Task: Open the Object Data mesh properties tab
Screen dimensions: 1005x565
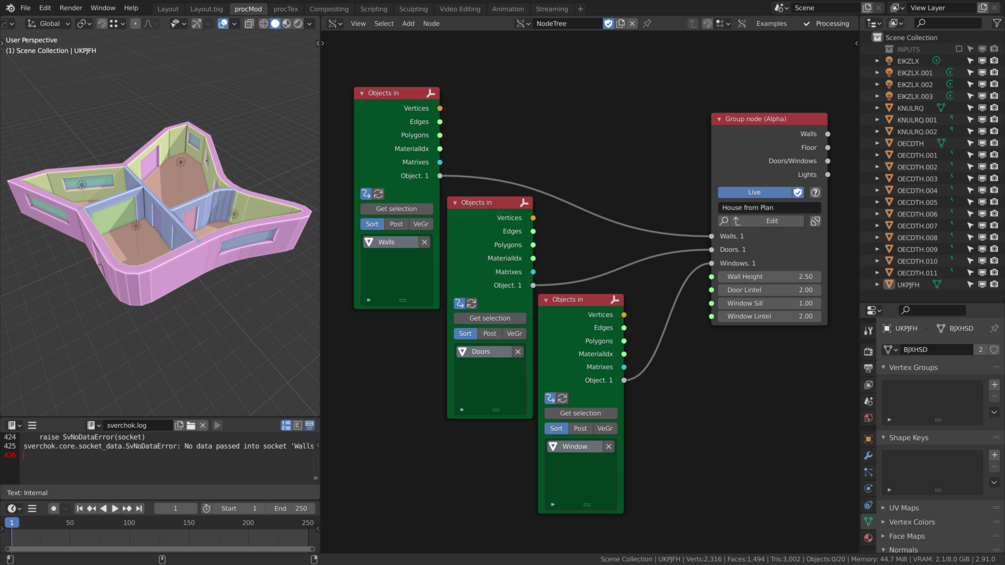Action: [x=868, y=521]
